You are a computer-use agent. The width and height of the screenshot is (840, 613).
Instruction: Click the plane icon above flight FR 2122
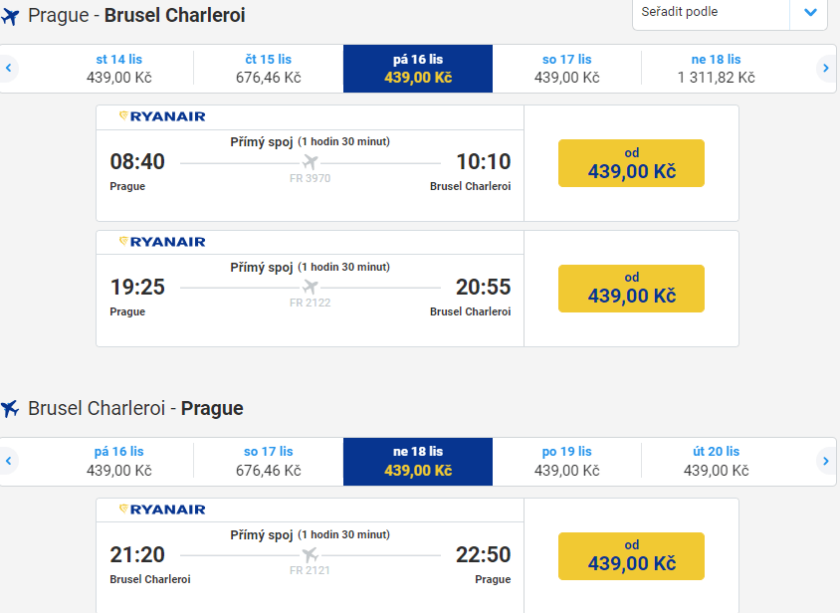[310, 287]
